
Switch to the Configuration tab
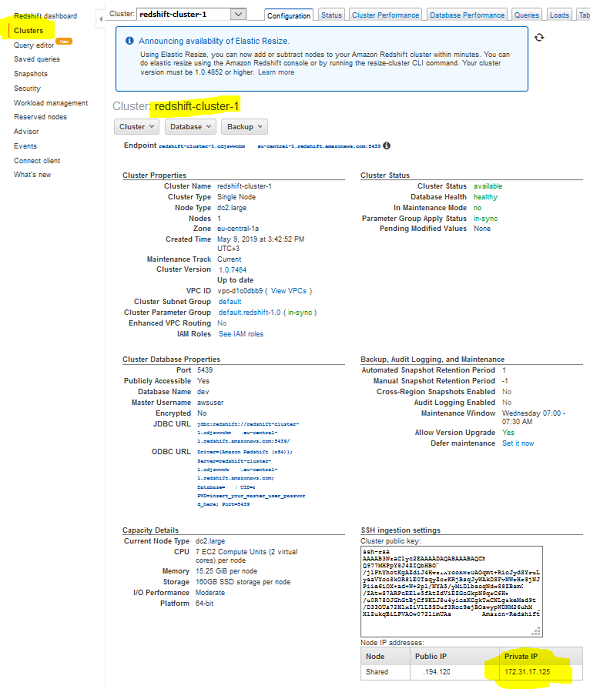coord(289,15)
